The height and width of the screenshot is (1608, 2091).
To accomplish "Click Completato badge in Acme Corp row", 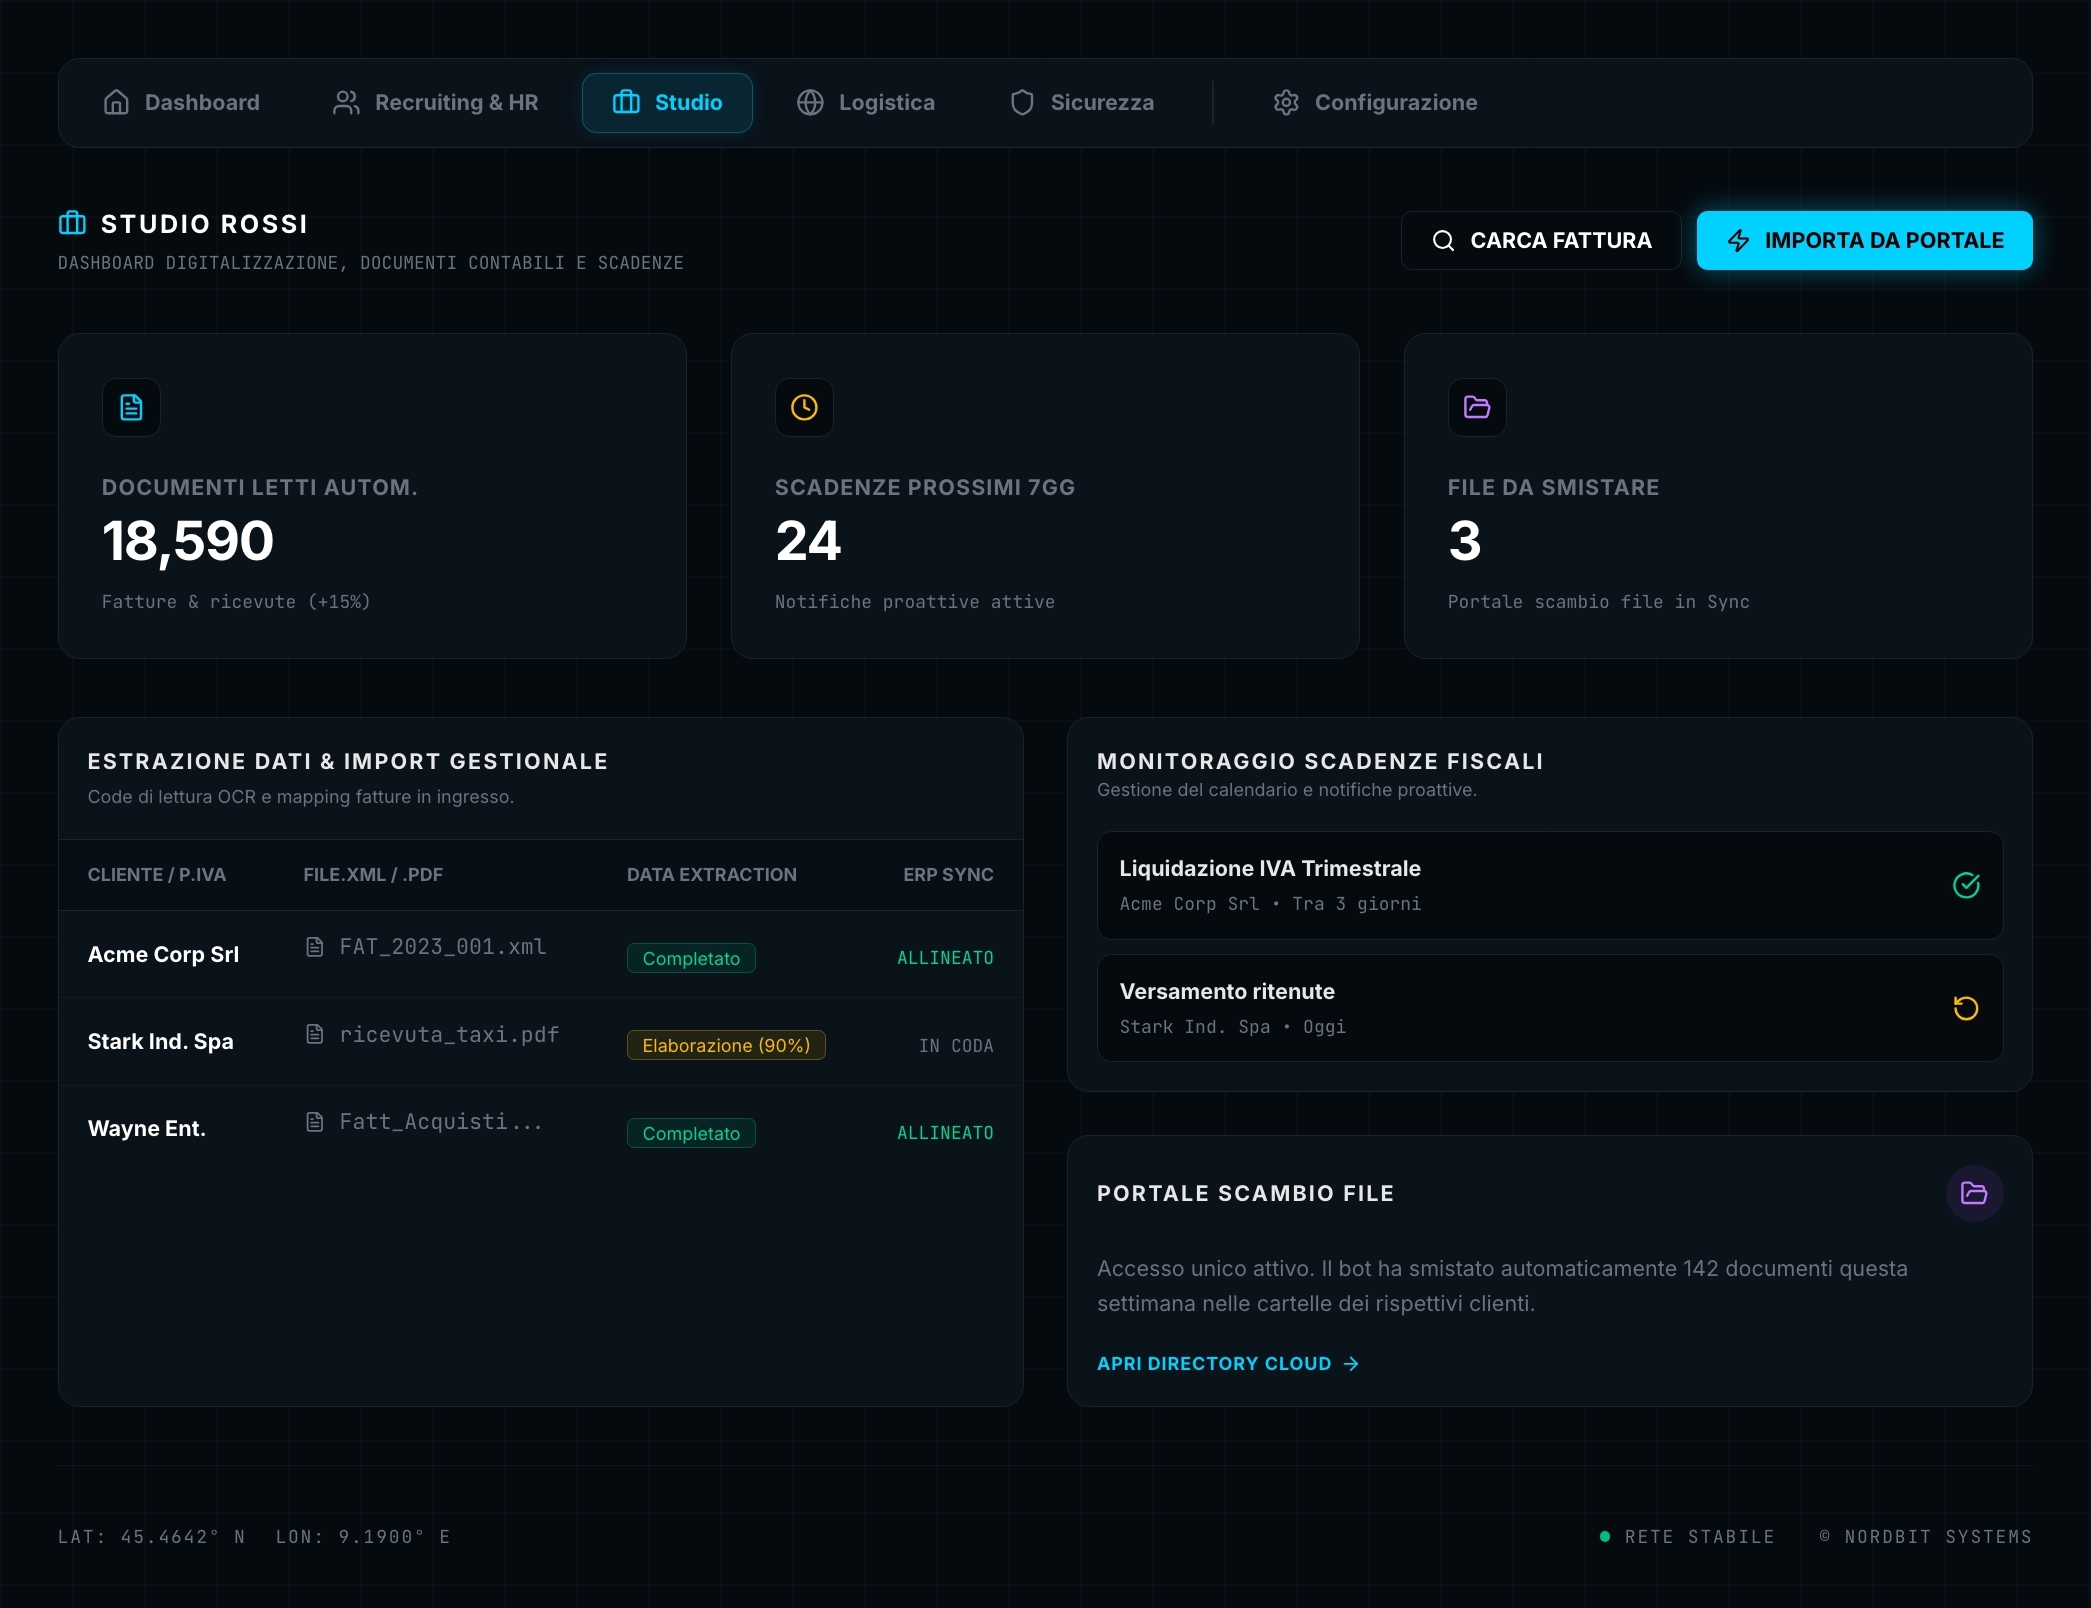I will [691, 958].
